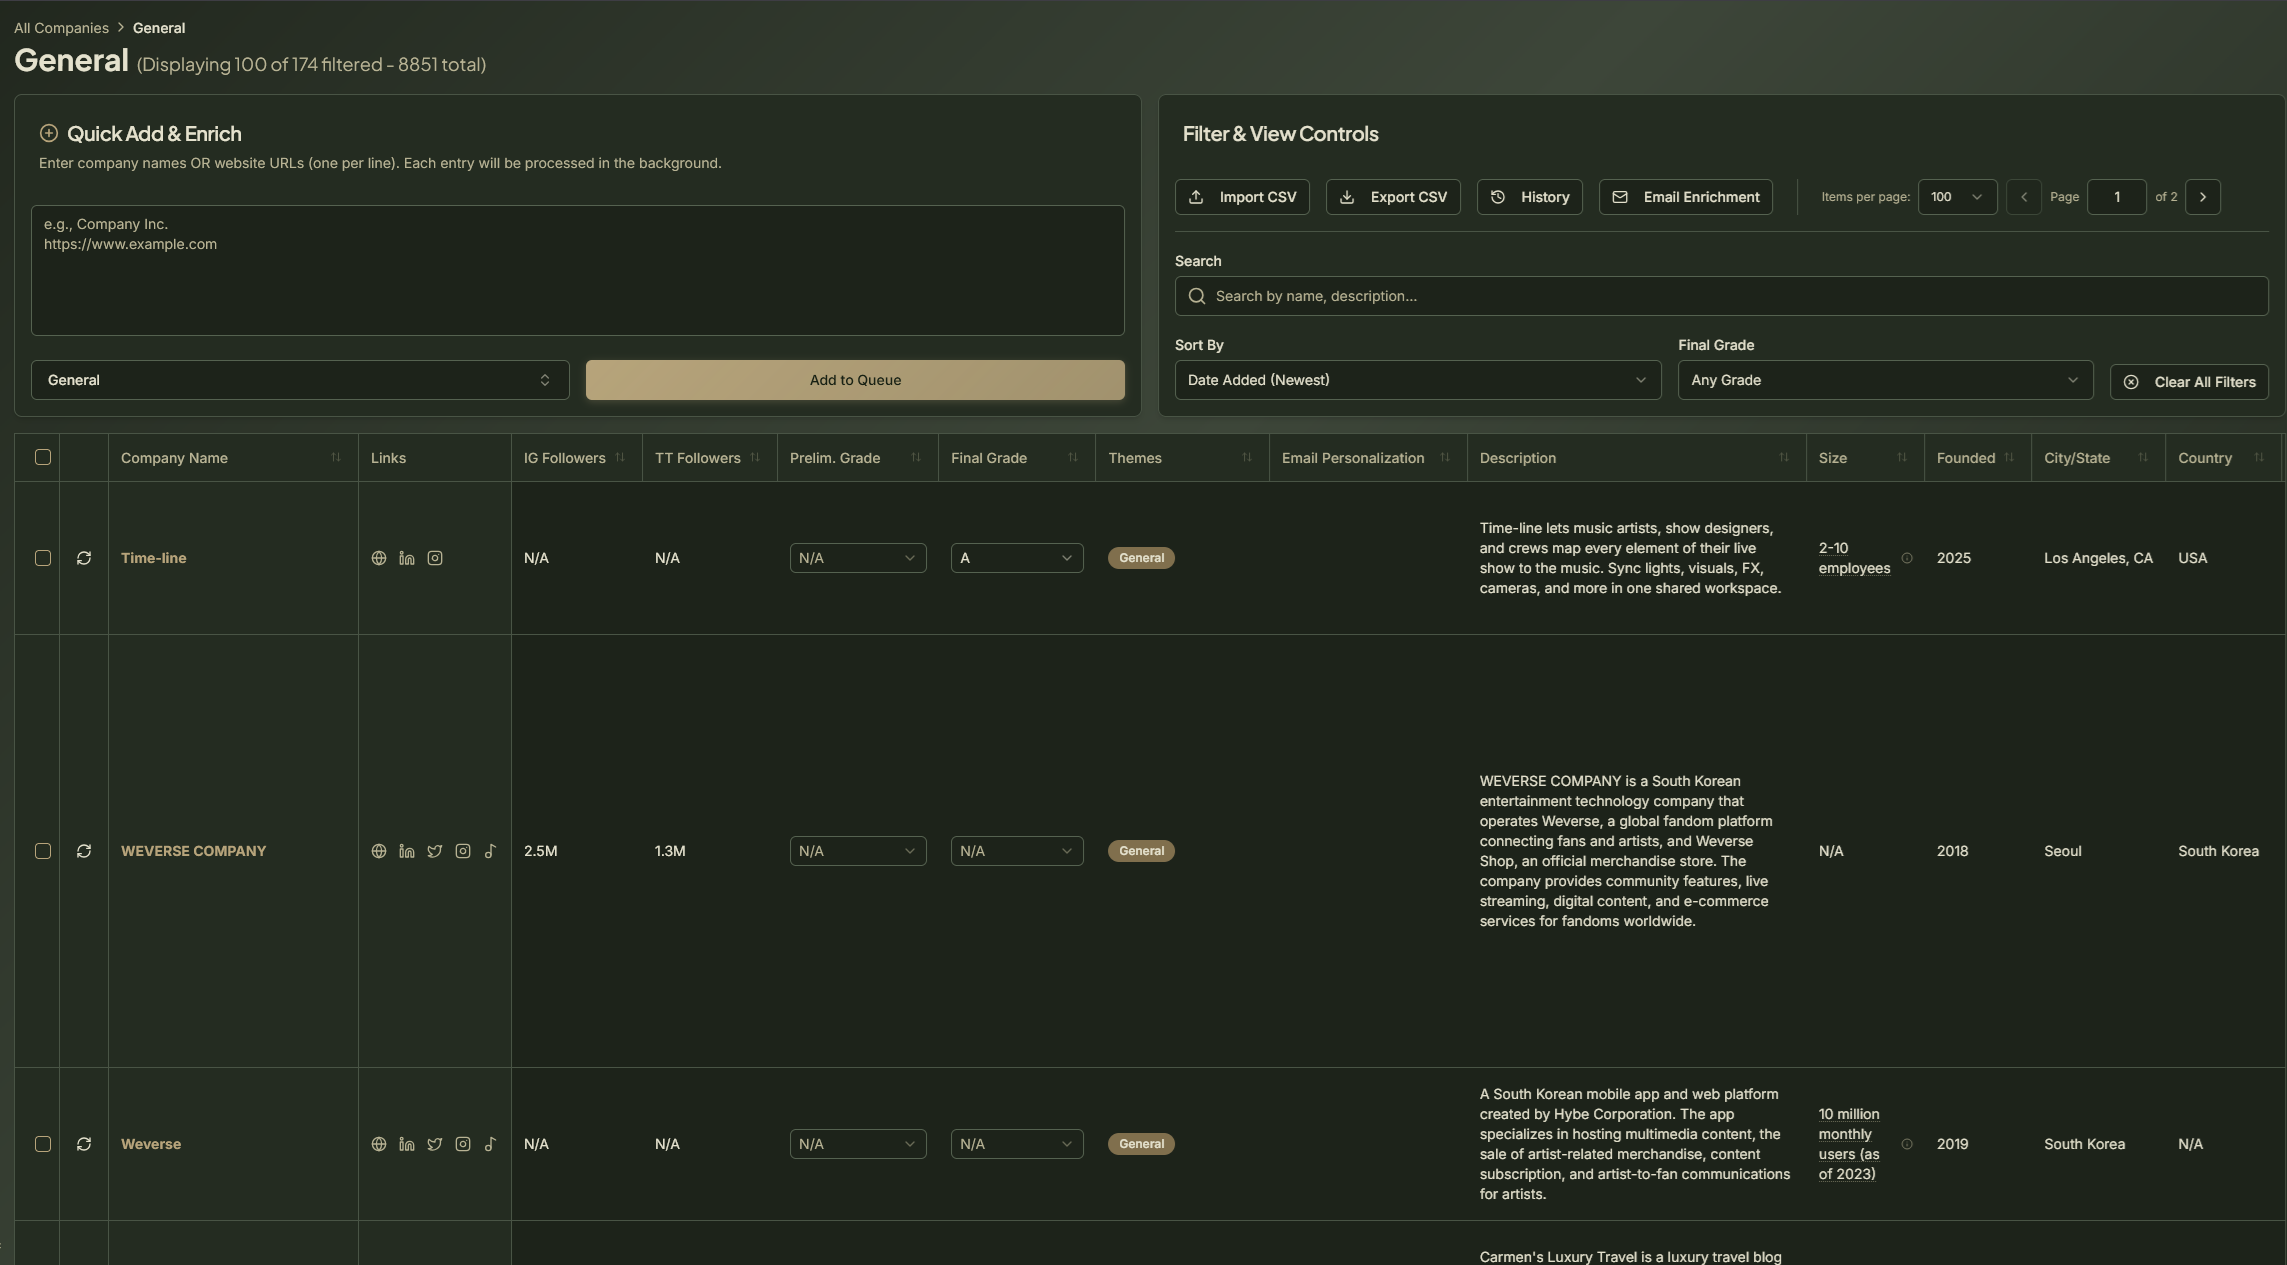Go to All Companies breadcrumb
This screenshot has height=1265, width=2287.
point(61,28)
